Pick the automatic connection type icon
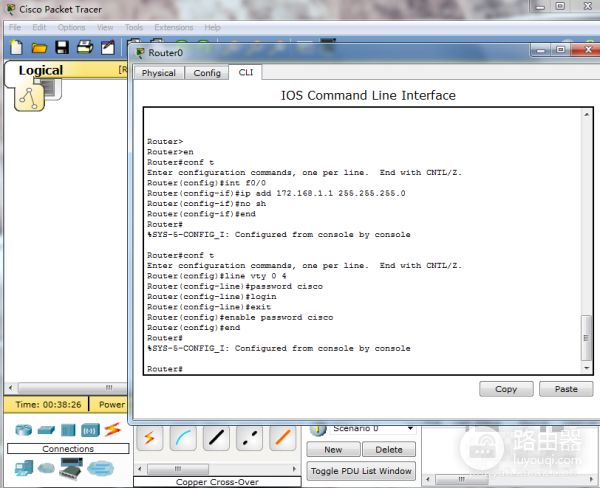Image resolution: width=600 pixels, height=488 pixels. coord(150,438)
